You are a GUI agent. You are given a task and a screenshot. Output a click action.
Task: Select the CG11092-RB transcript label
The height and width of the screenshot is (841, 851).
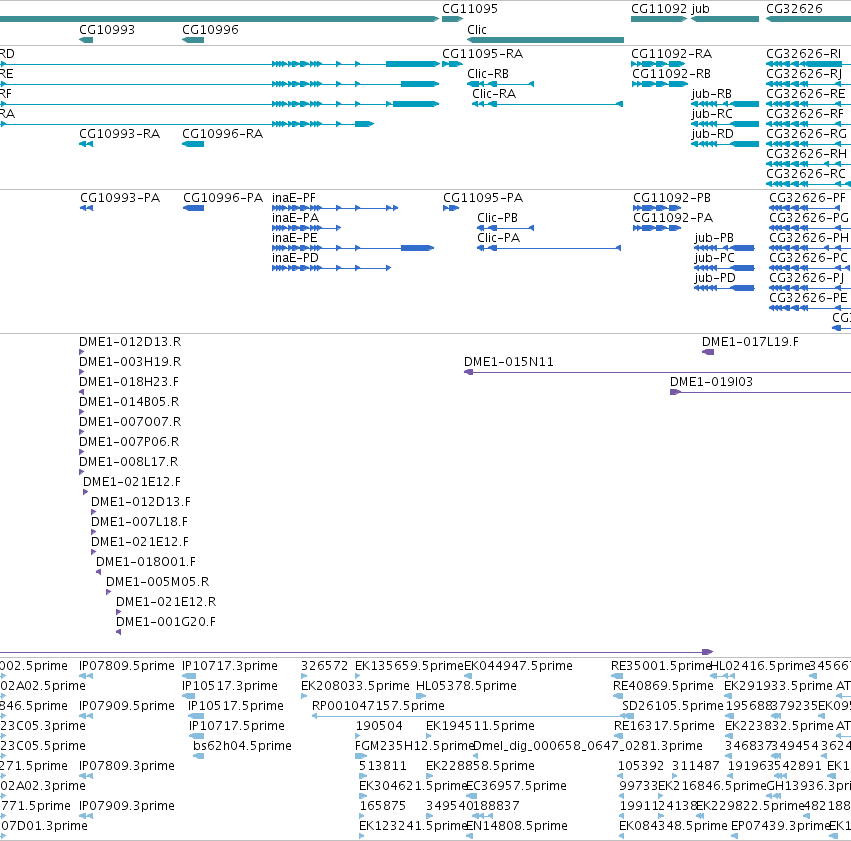(x=671, y=74)
